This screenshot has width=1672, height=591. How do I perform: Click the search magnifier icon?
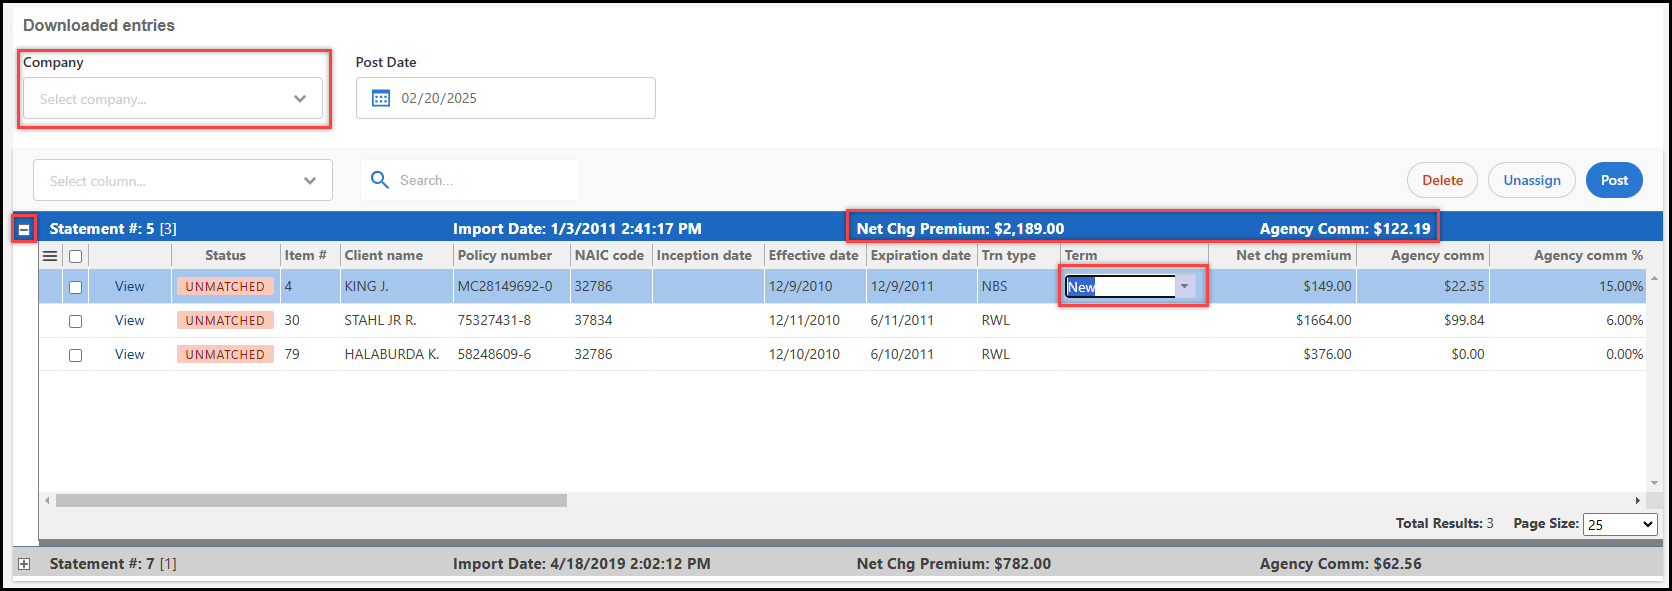tap(380, 180)
